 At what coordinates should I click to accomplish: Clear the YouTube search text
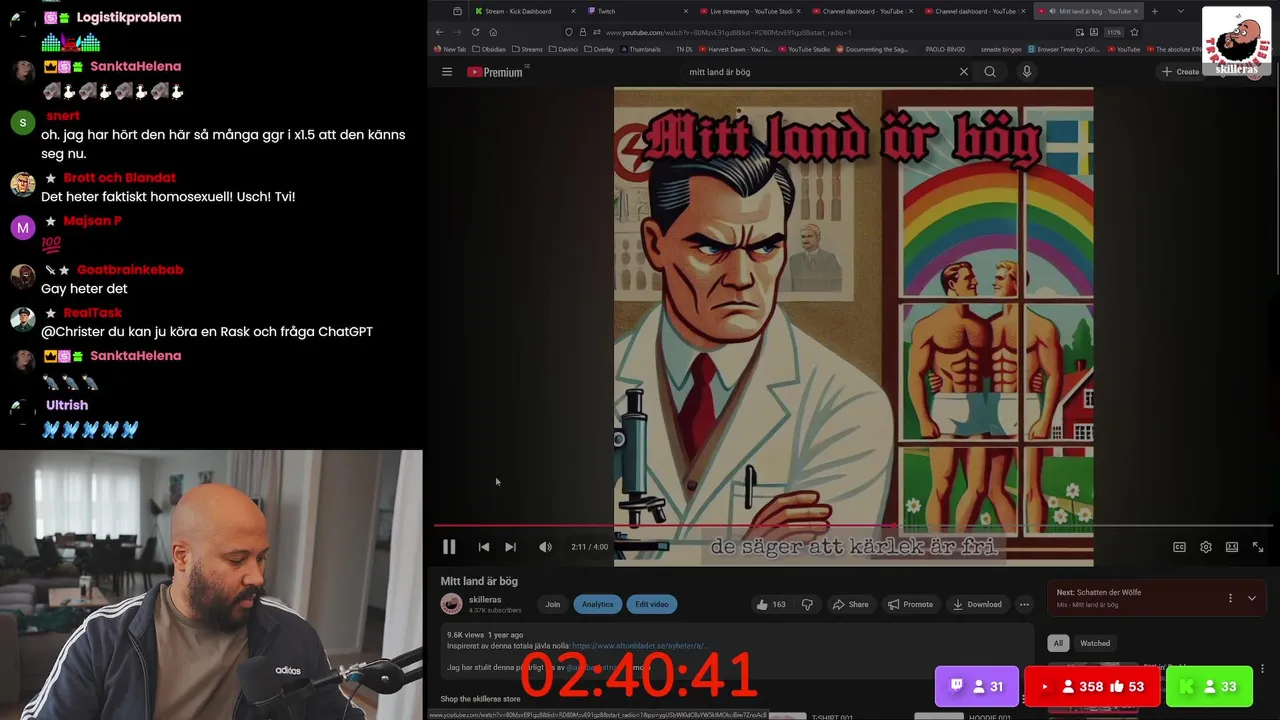[964, 72]
